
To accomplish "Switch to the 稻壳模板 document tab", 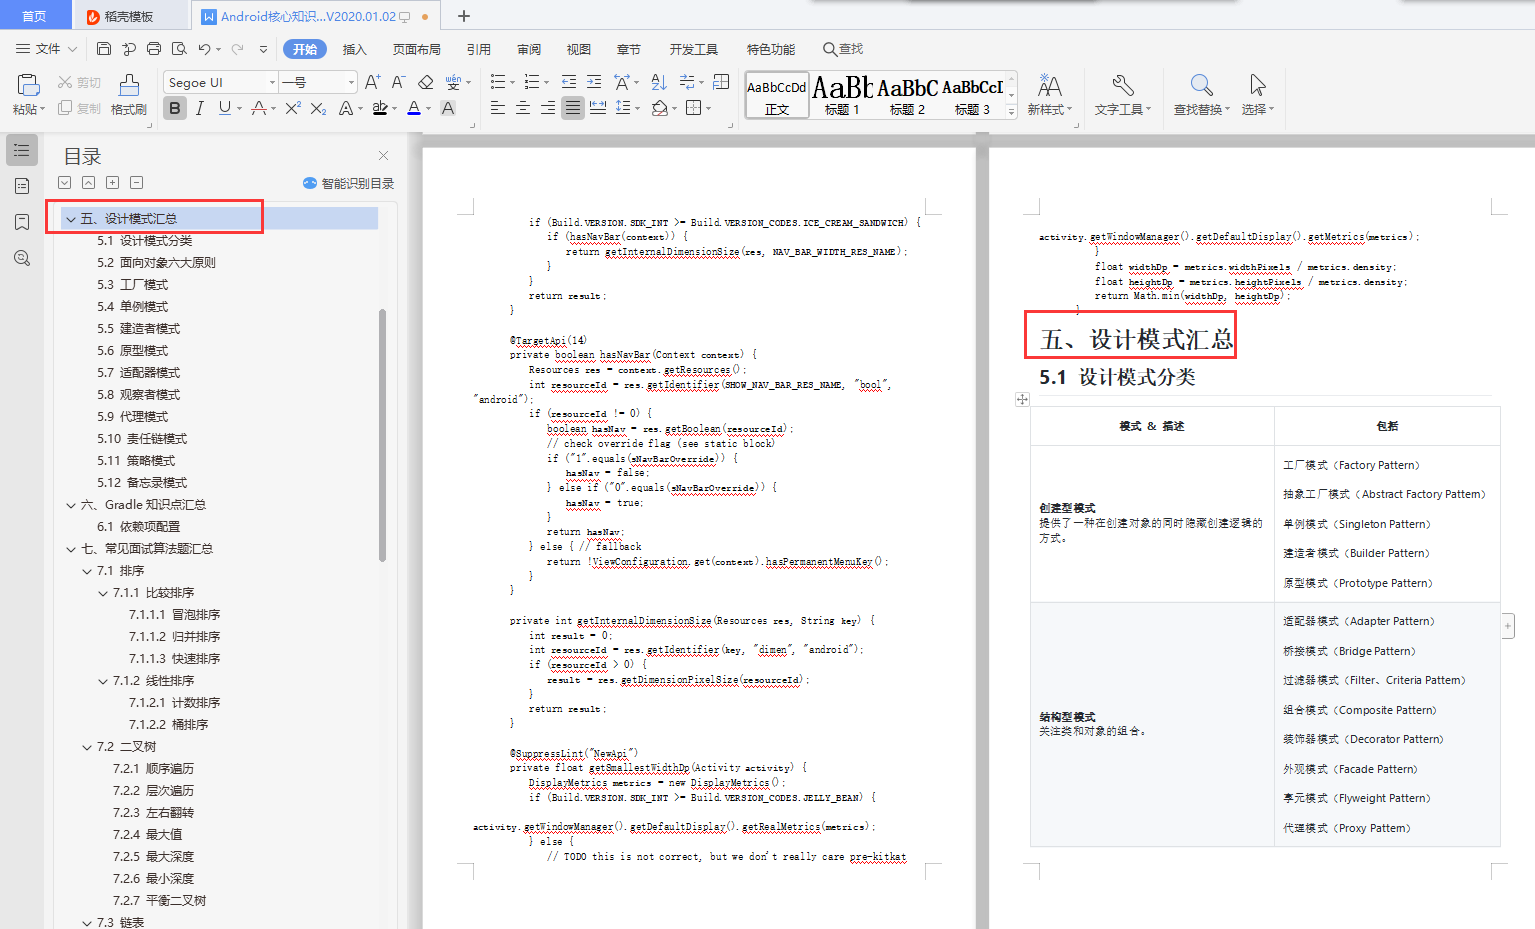I will [x=129, y=16].
